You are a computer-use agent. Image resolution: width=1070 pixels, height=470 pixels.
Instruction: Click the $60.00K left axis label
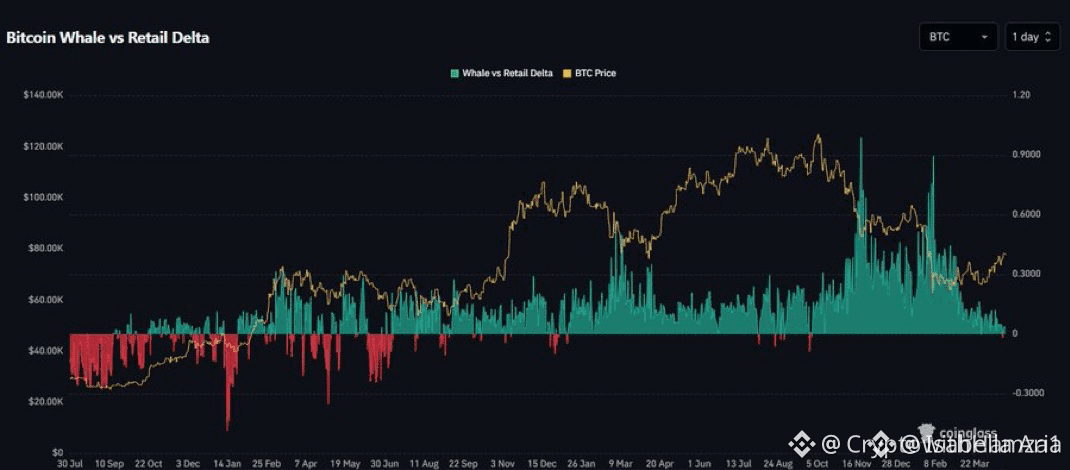(46, 299)
